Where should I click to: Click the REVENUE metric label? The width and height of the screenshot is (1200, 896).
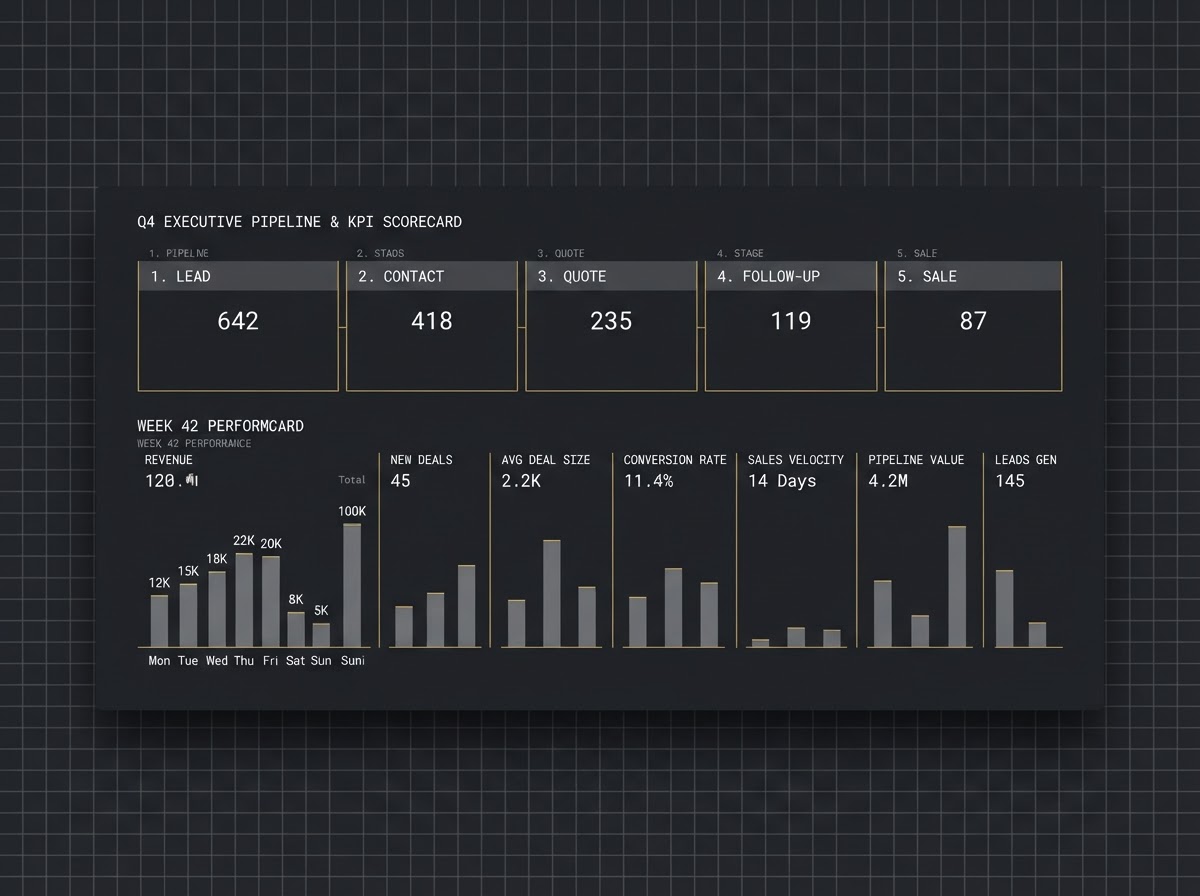169,460
